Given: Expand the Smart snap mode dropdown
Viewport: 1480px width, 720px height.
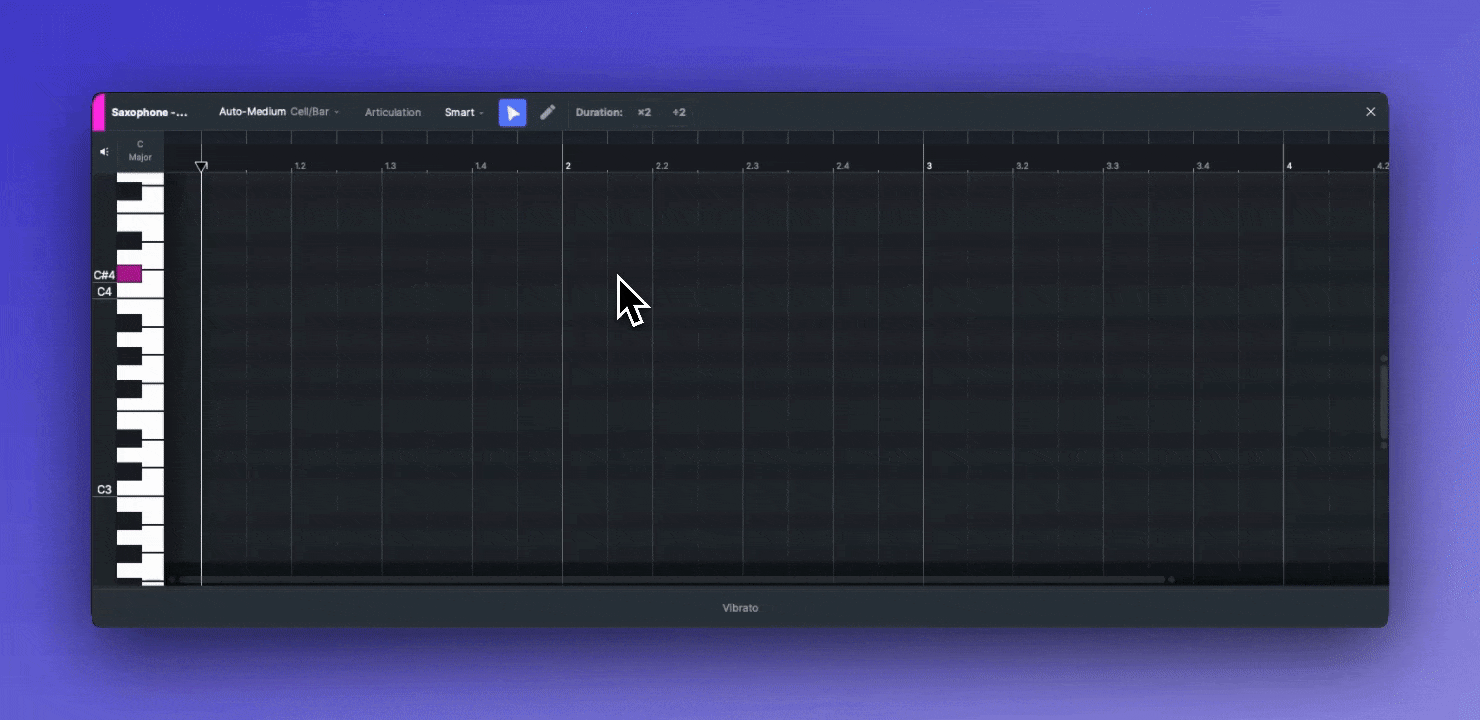Looking at the screenshot, I should click(464, 113).
